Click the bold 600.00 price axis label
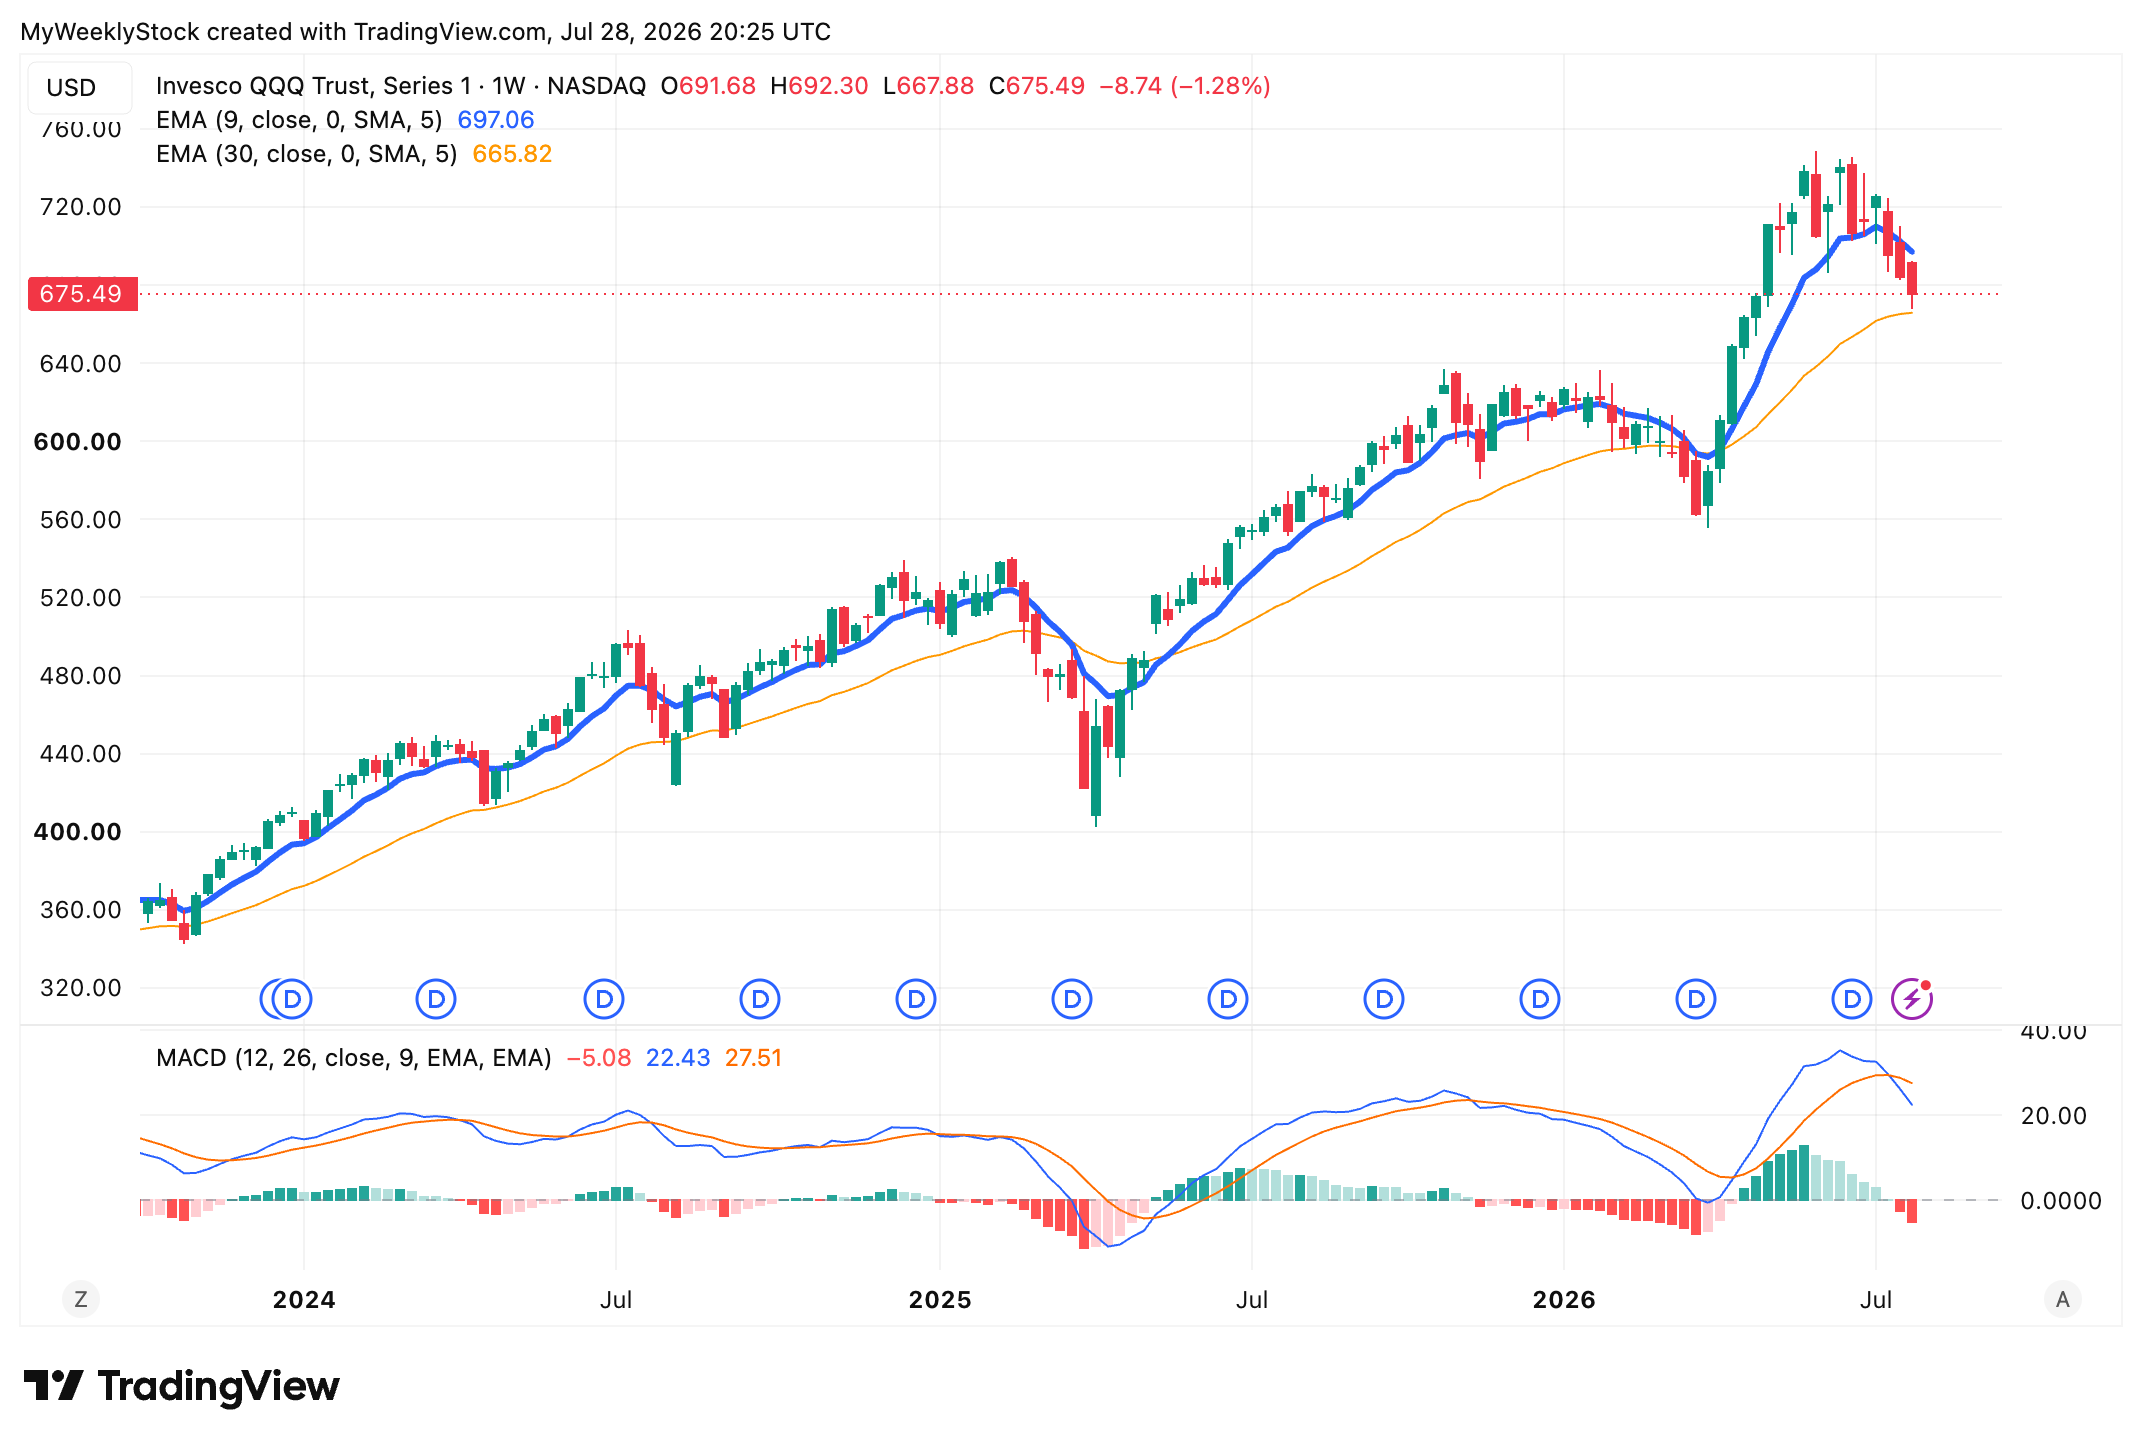Viewport: 2142px width, 1446px height. pos(78,441)
